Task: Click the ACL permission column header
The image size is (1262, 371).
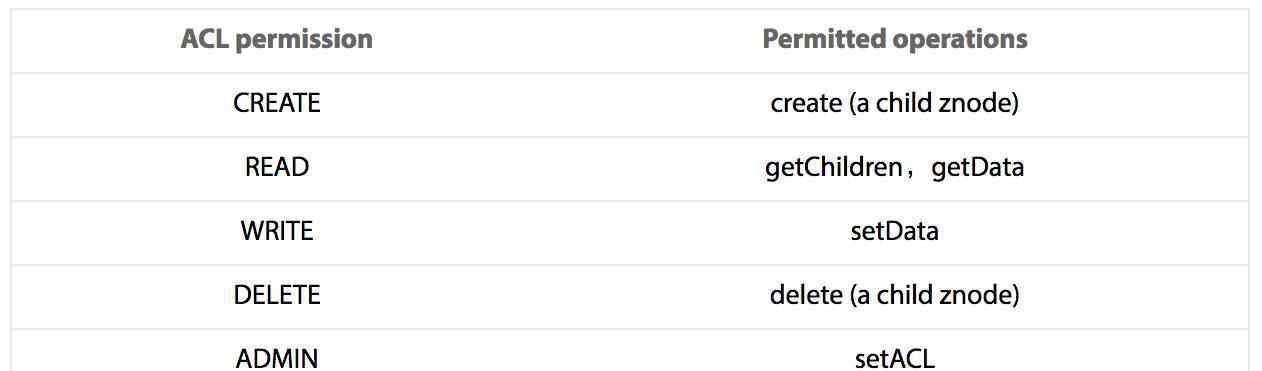Action: [x=277, y=39]
